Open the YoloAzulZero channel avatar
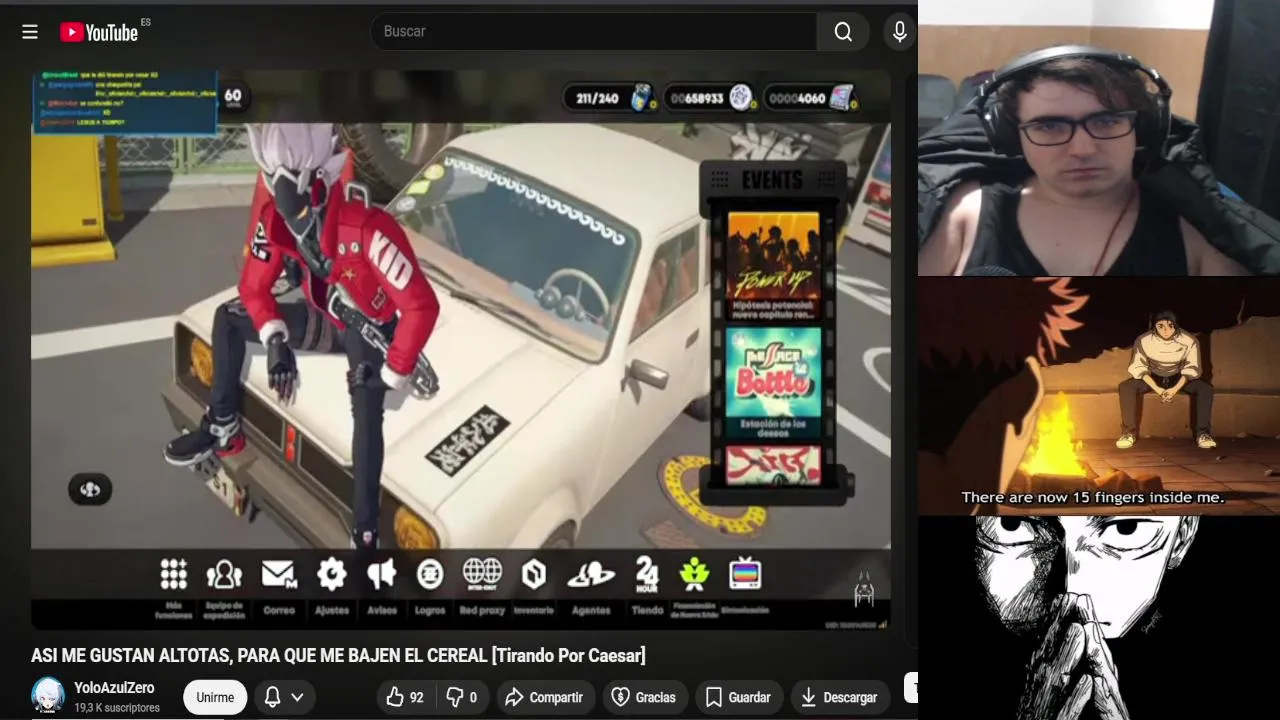The width and height of the screenshot is (1280, 720). coord(48,695)
